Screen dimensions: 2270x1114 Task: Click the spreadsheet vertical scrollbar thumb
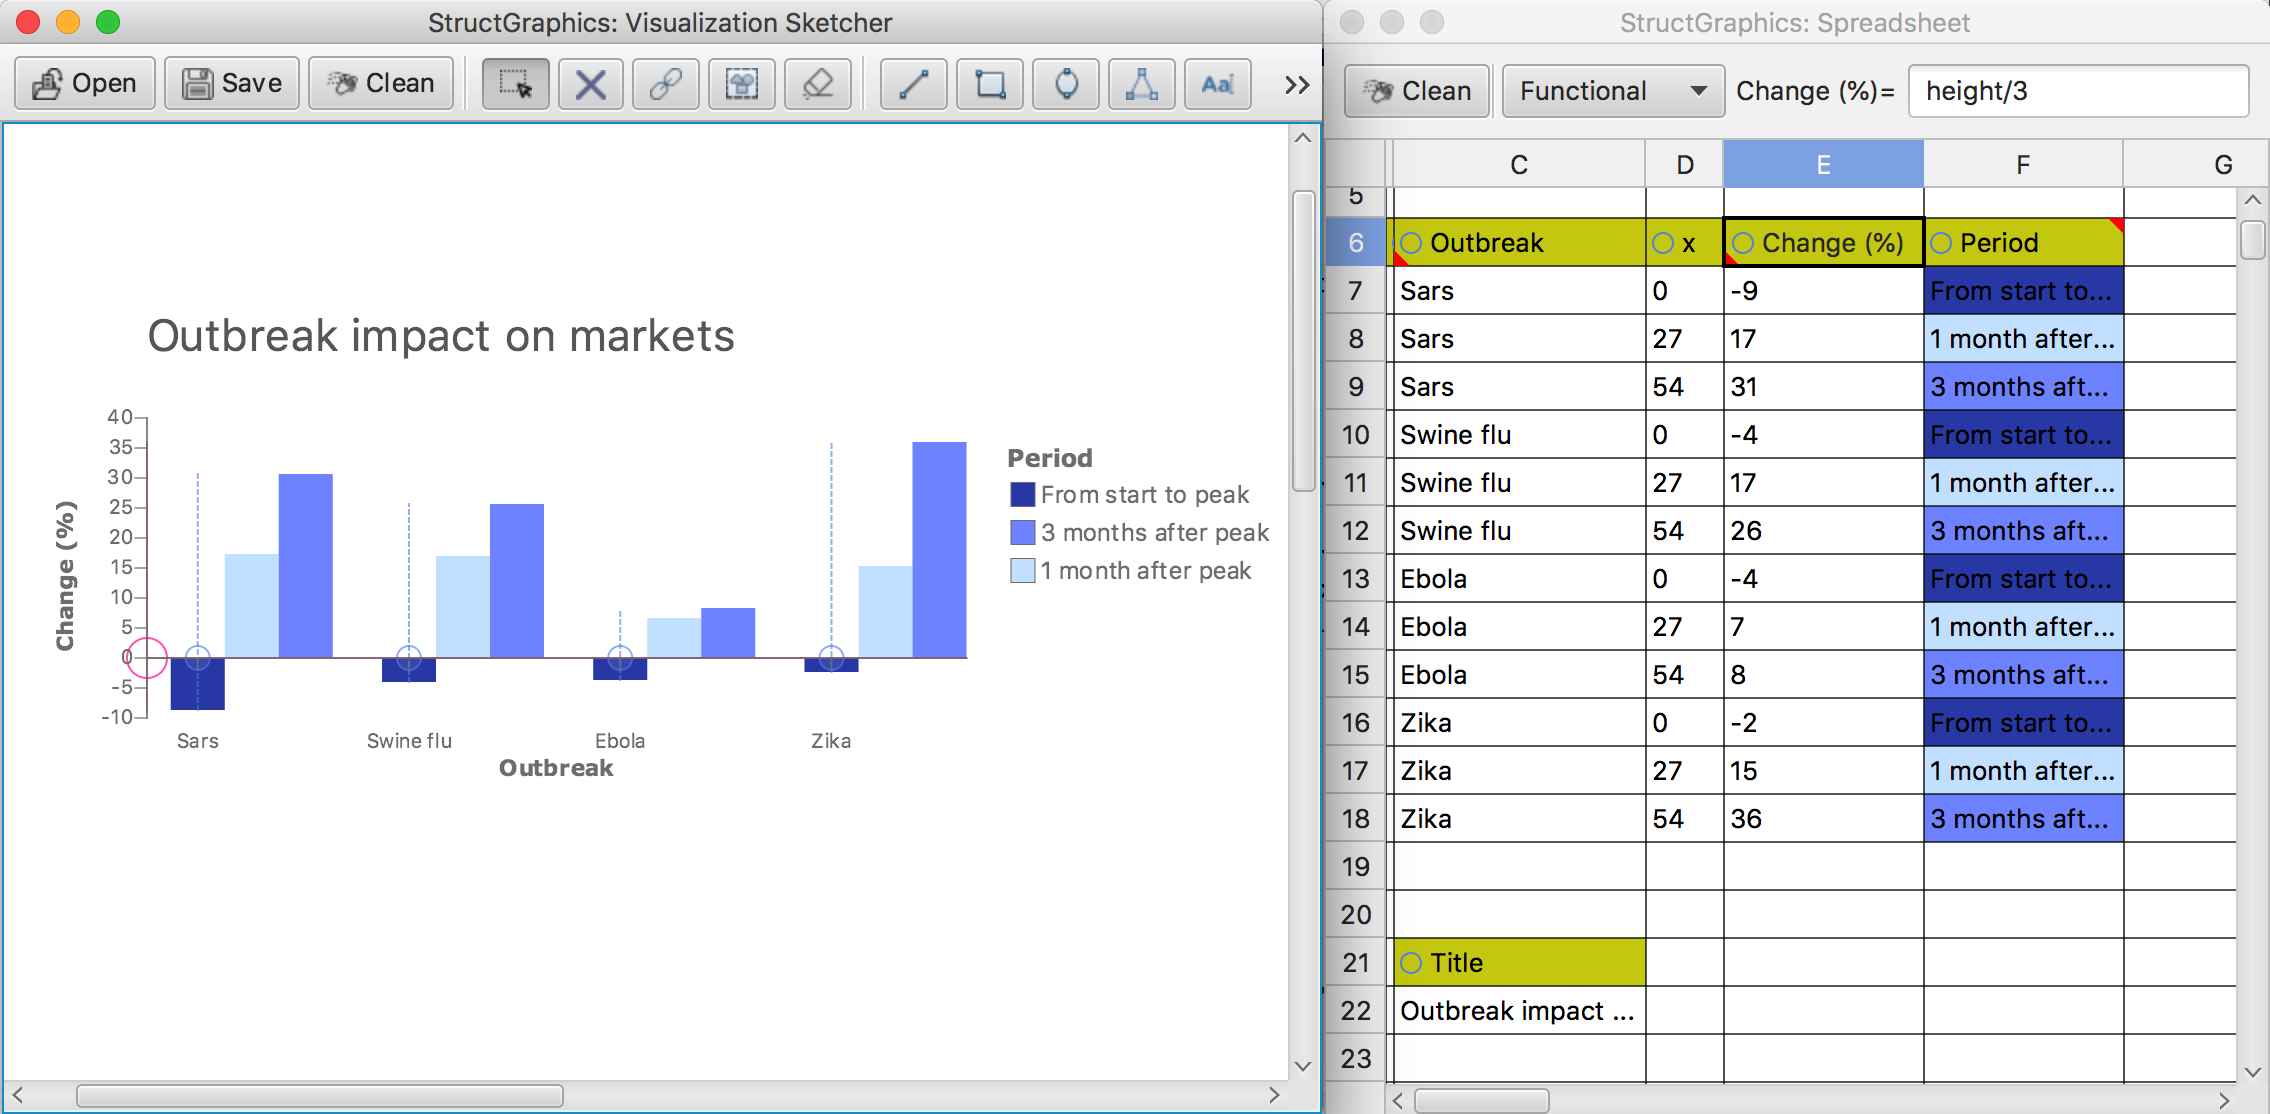tap(2252, 240)
